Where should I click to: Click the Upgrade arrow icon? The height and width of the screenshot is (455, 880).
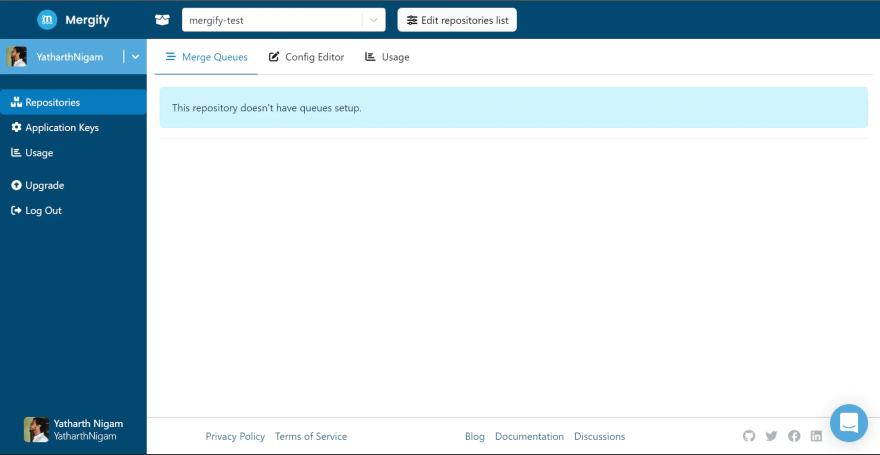(x=16, y=185)
